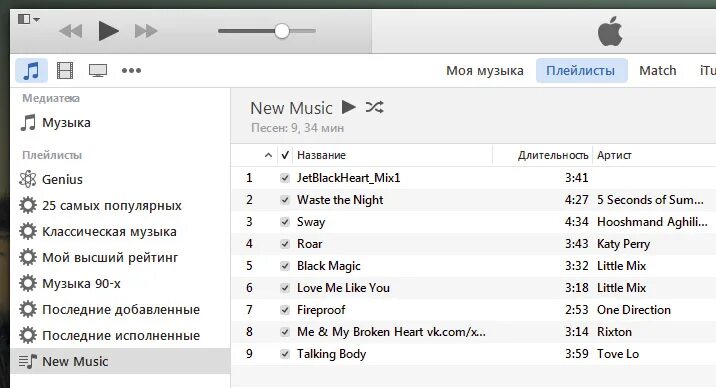Open the Music library note icon
Screen dimensions: 716x388
[32, 71]
